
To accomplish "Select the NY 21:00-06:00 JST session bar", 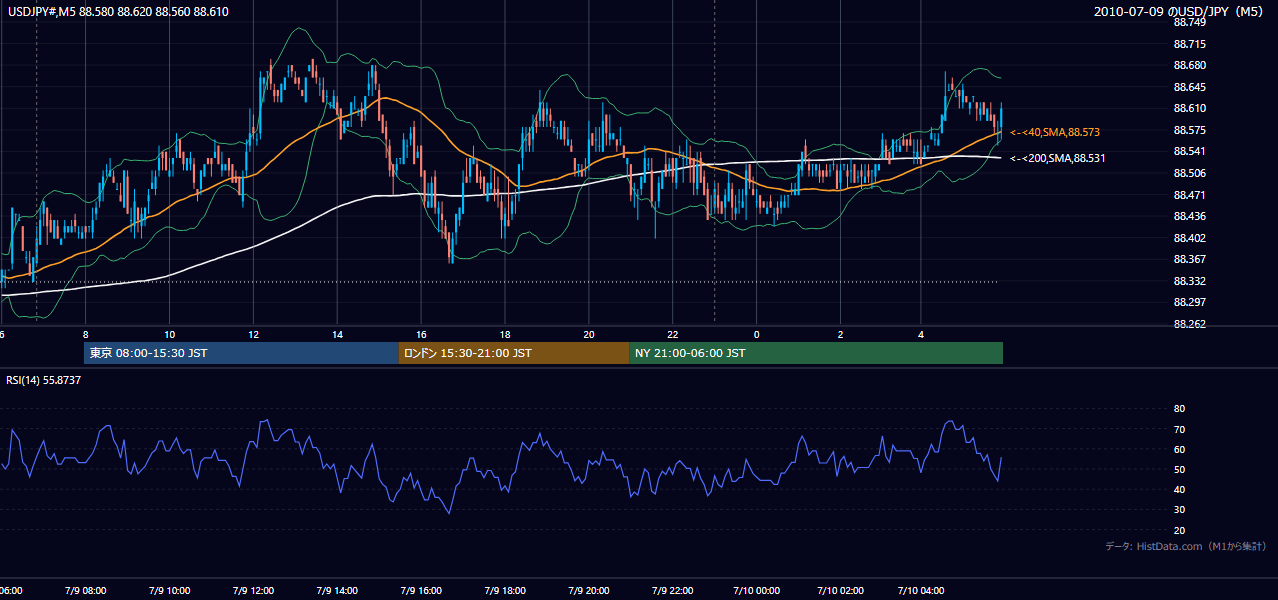I will coord(816,353).
